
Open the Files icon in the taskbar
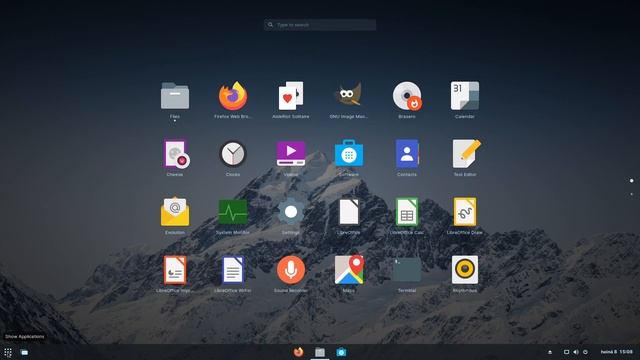tap(320, 352)
